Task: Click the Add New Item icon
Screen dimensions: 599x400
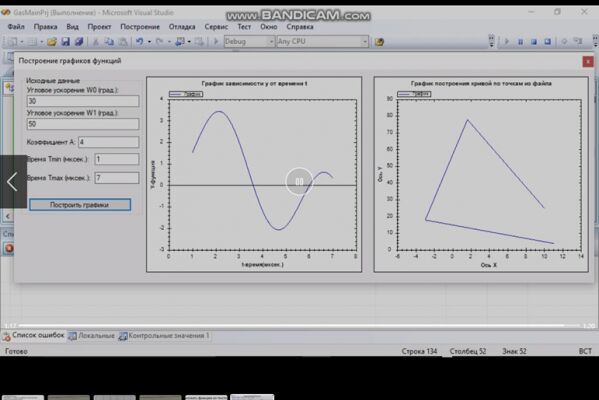Action: pos(32,42)
